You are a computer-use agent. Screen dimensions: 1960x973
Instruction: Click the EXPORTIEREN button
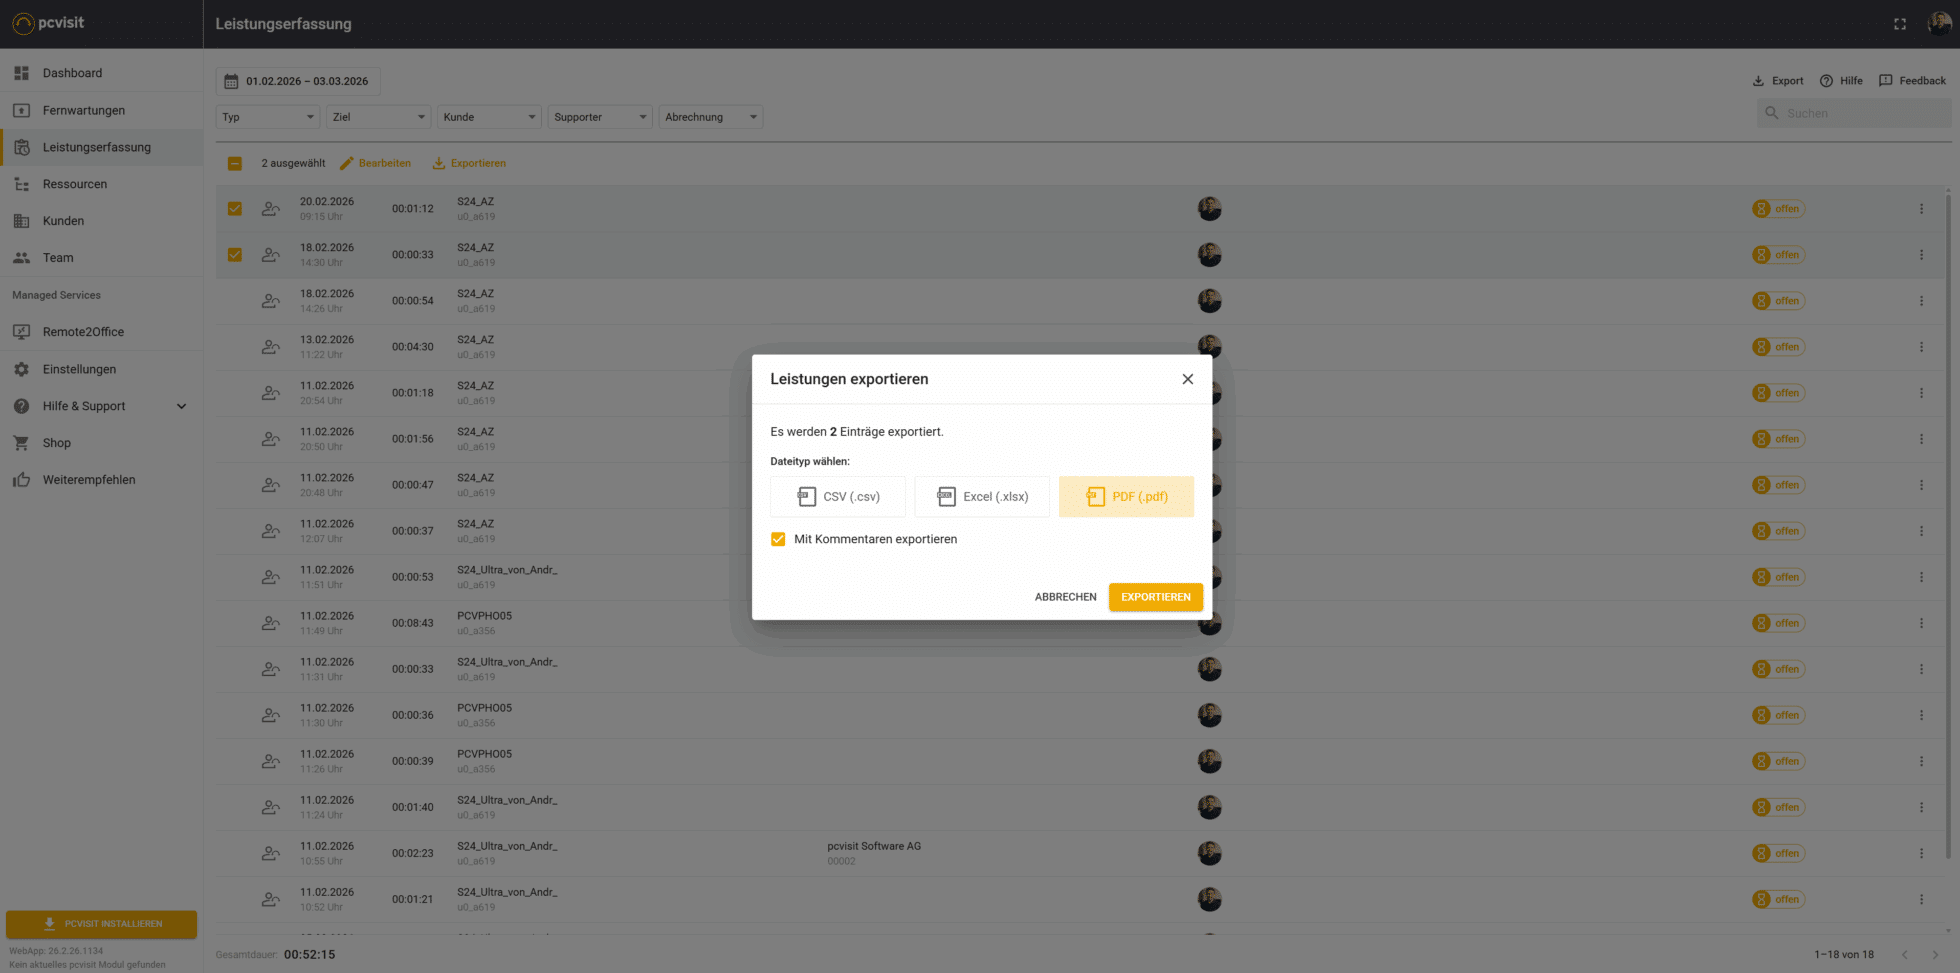(x=1155, y=597)
